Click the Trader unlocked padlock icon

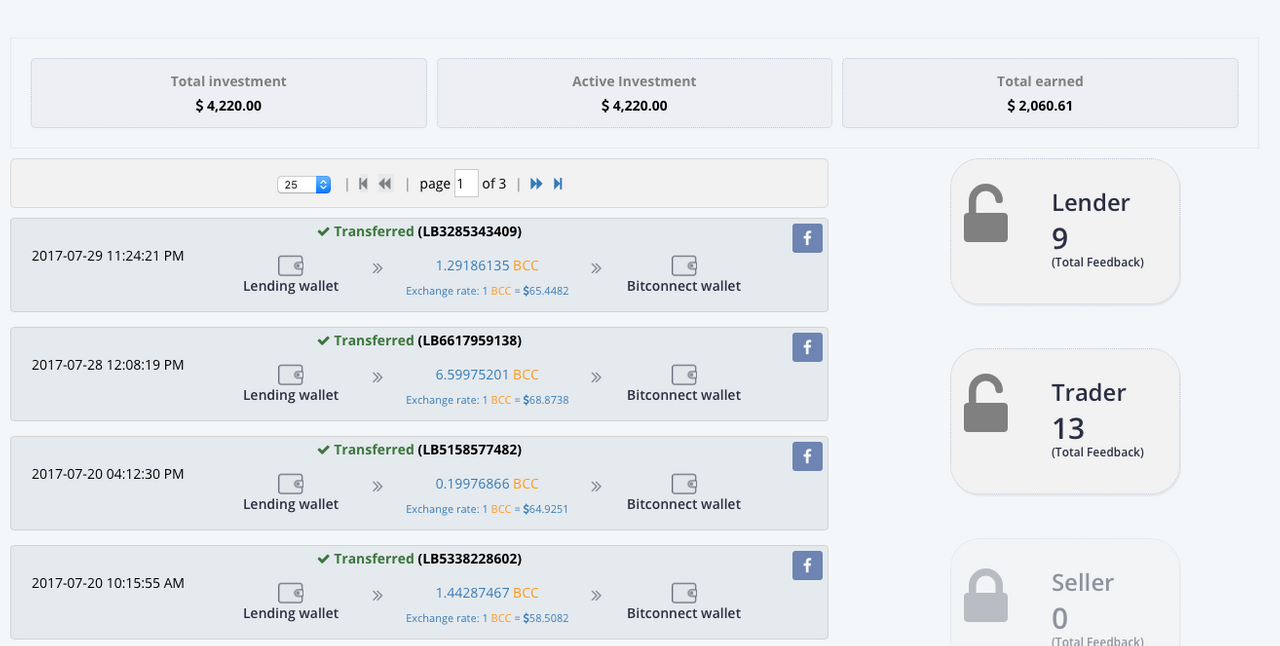(985, 403)
